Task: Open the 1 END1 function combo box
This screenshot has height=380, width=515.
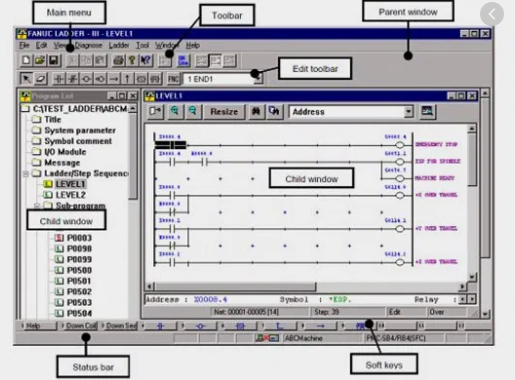Action: [x=223, y=79]
